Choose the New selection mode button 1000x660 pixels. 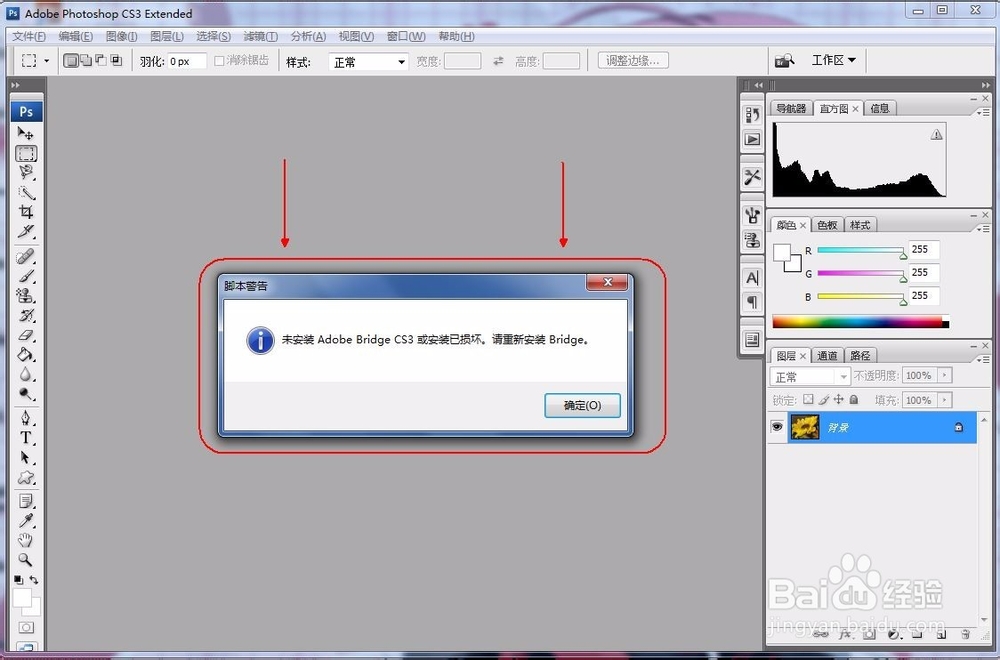point(71,61)
